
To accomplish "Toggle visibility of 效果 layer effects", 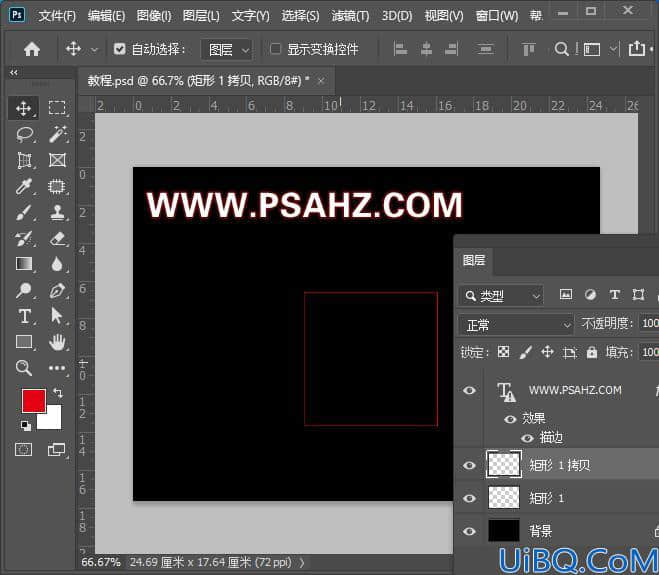I will click(510, 419).
